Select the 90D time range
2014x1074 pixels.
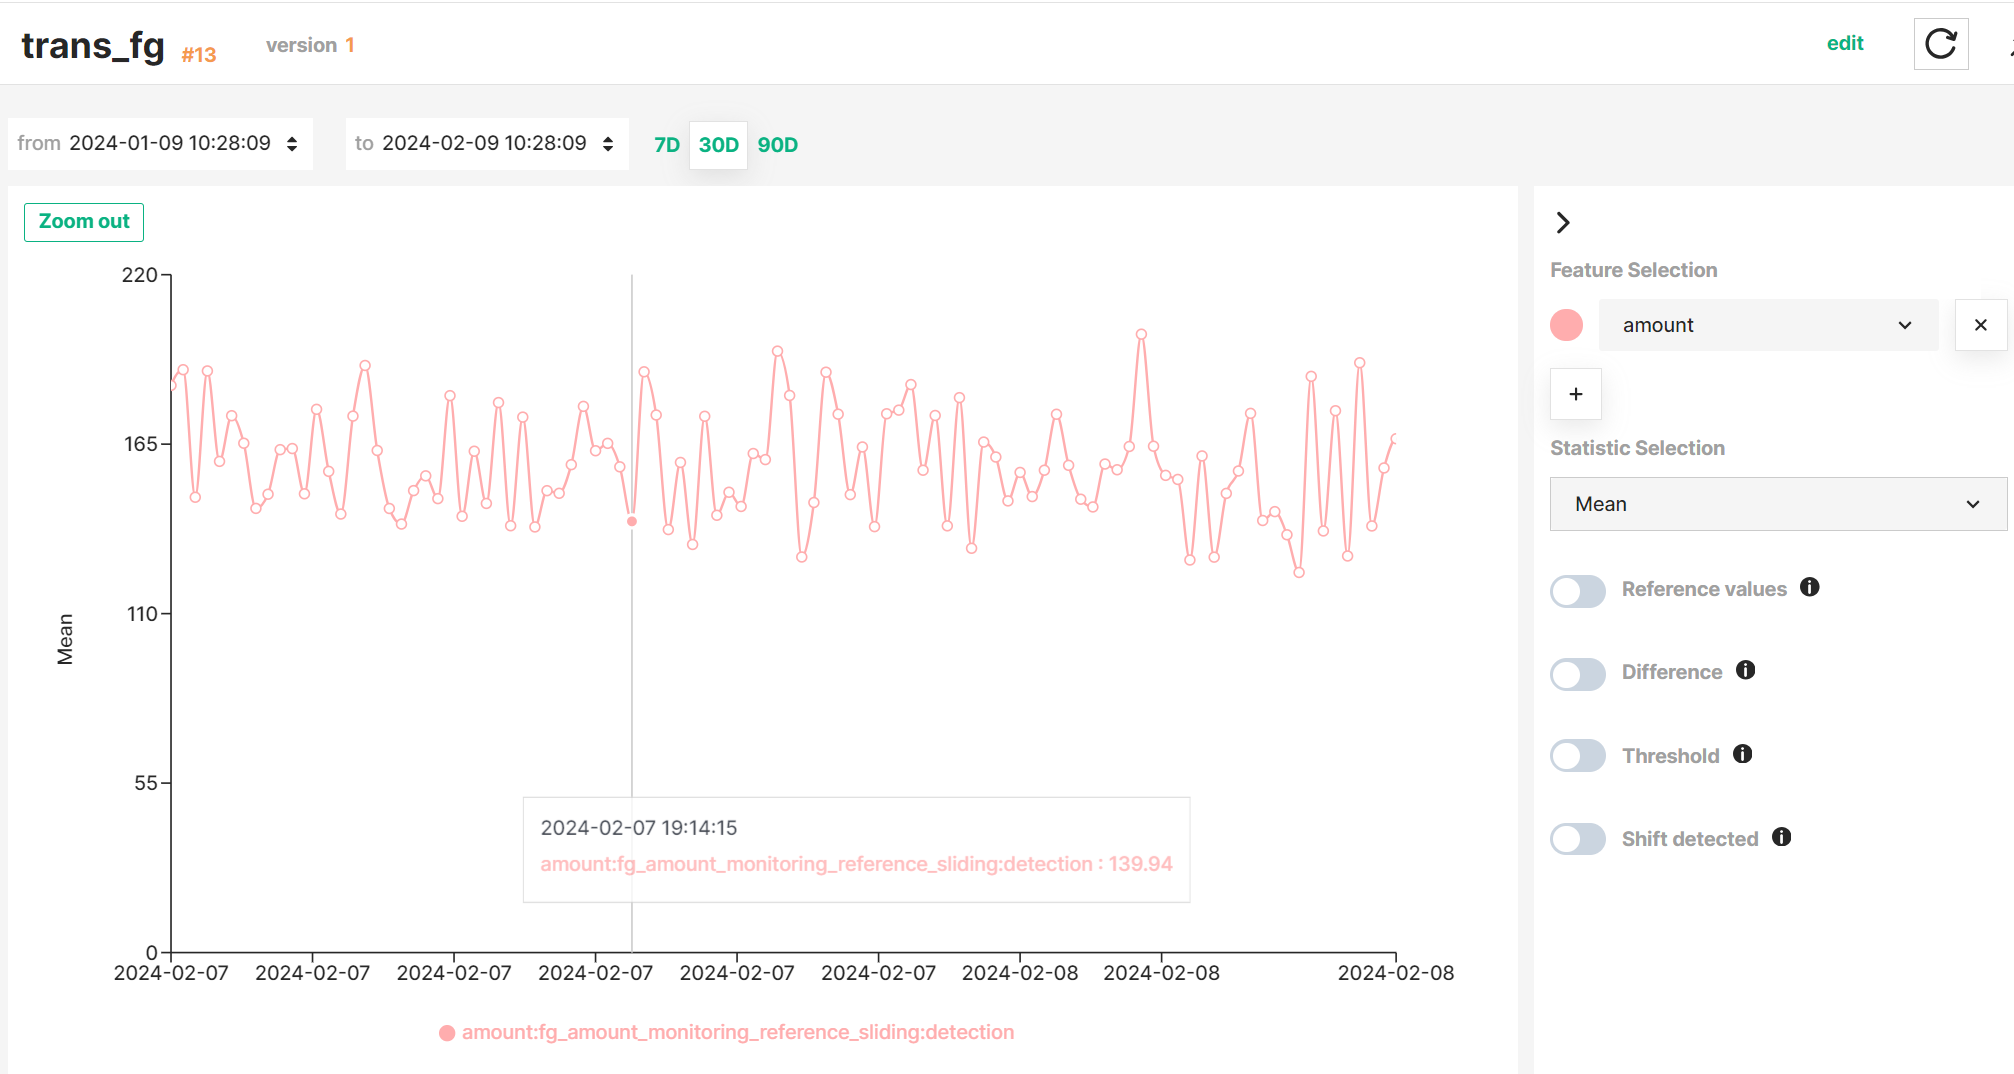777,144
